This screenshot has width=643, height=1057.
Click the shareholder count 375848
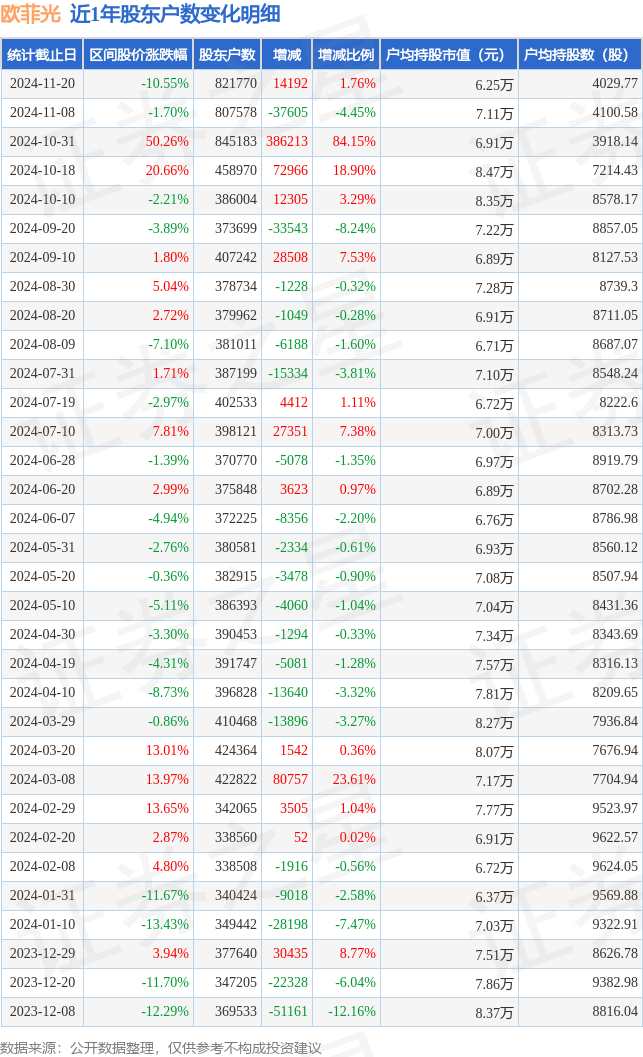236,489
